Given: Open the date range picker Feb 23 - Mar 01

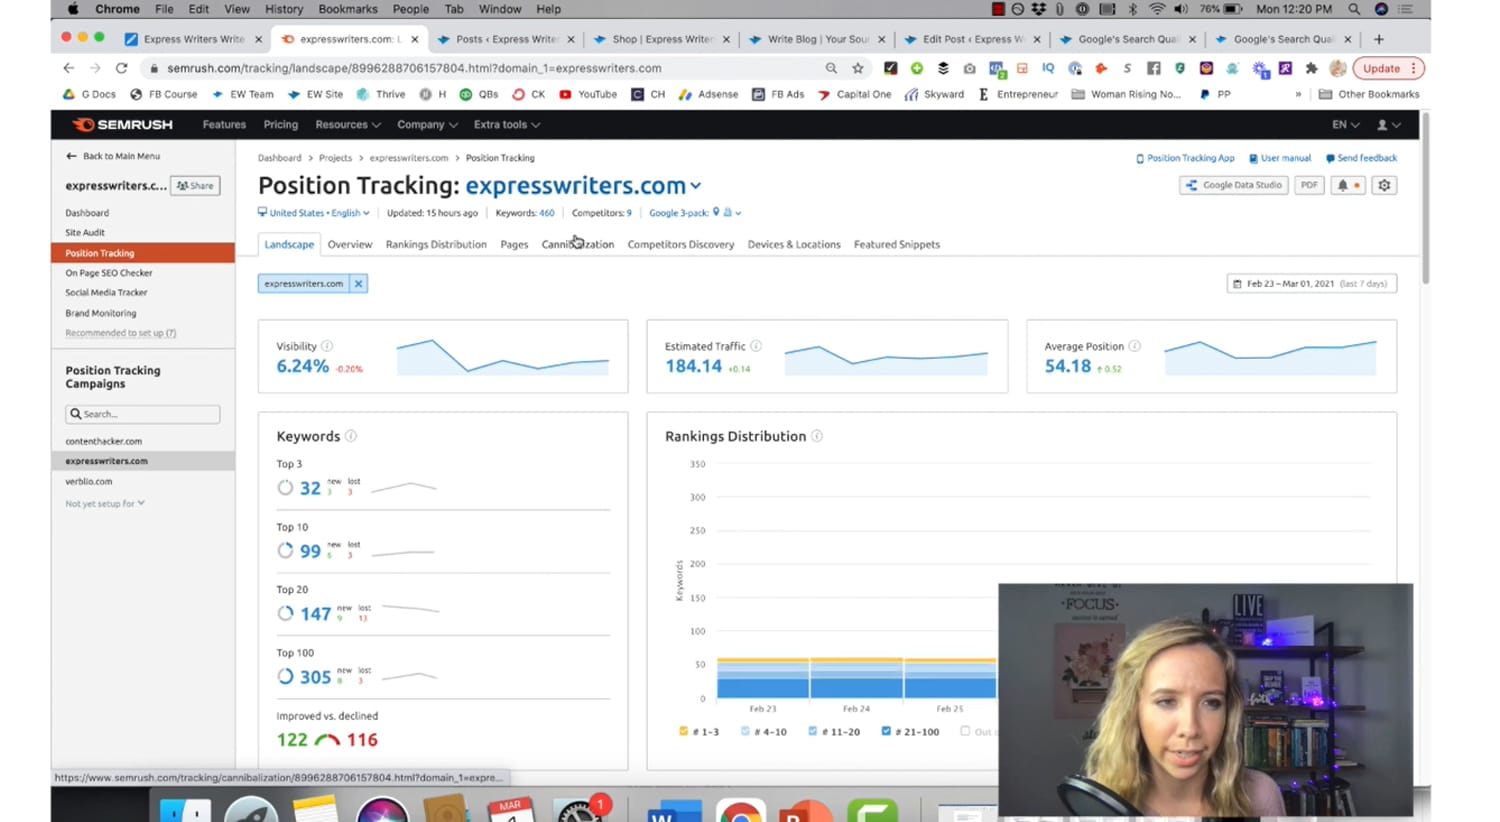Looking at the screenshot, I should (x=1312, y=284).
